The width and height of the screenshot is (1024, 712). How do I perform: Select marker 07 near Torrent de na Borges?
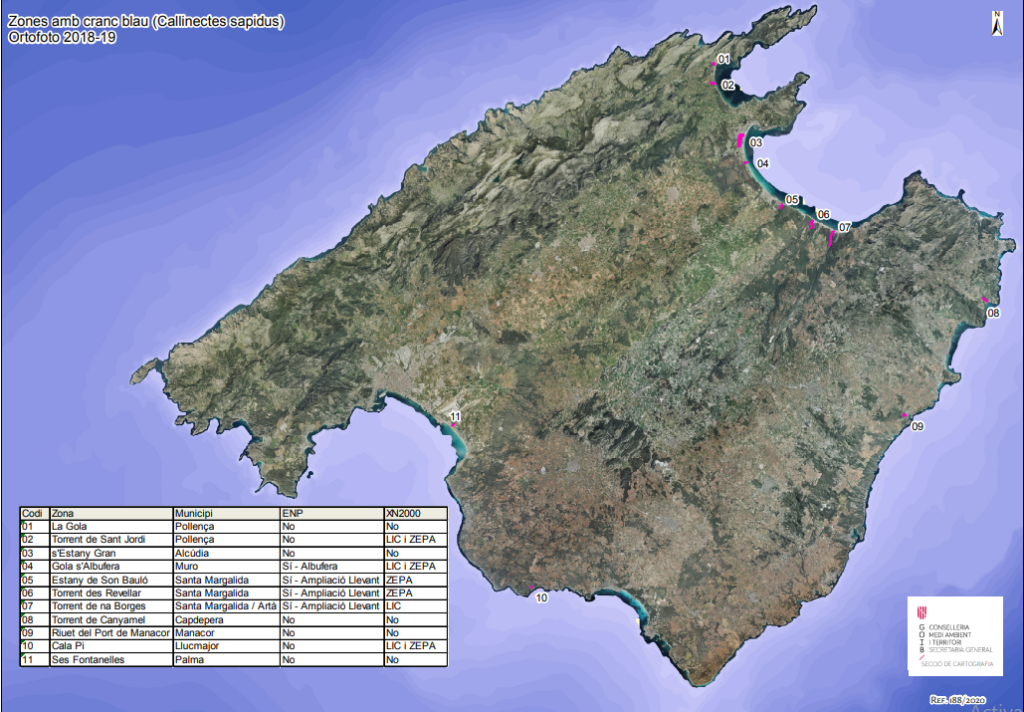(x=832, y=236)
